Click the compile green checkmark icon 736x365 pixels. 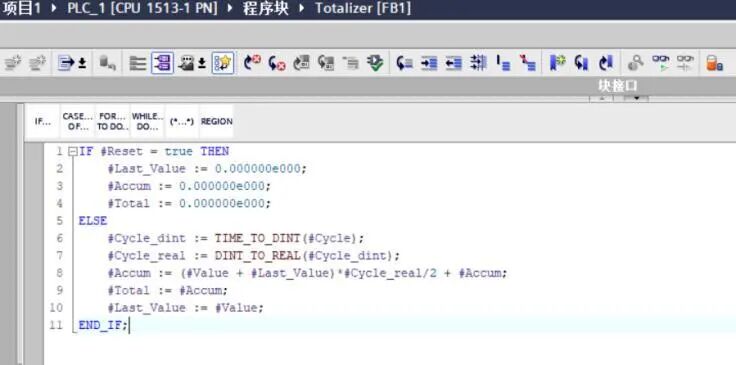(x=376, y=63)
